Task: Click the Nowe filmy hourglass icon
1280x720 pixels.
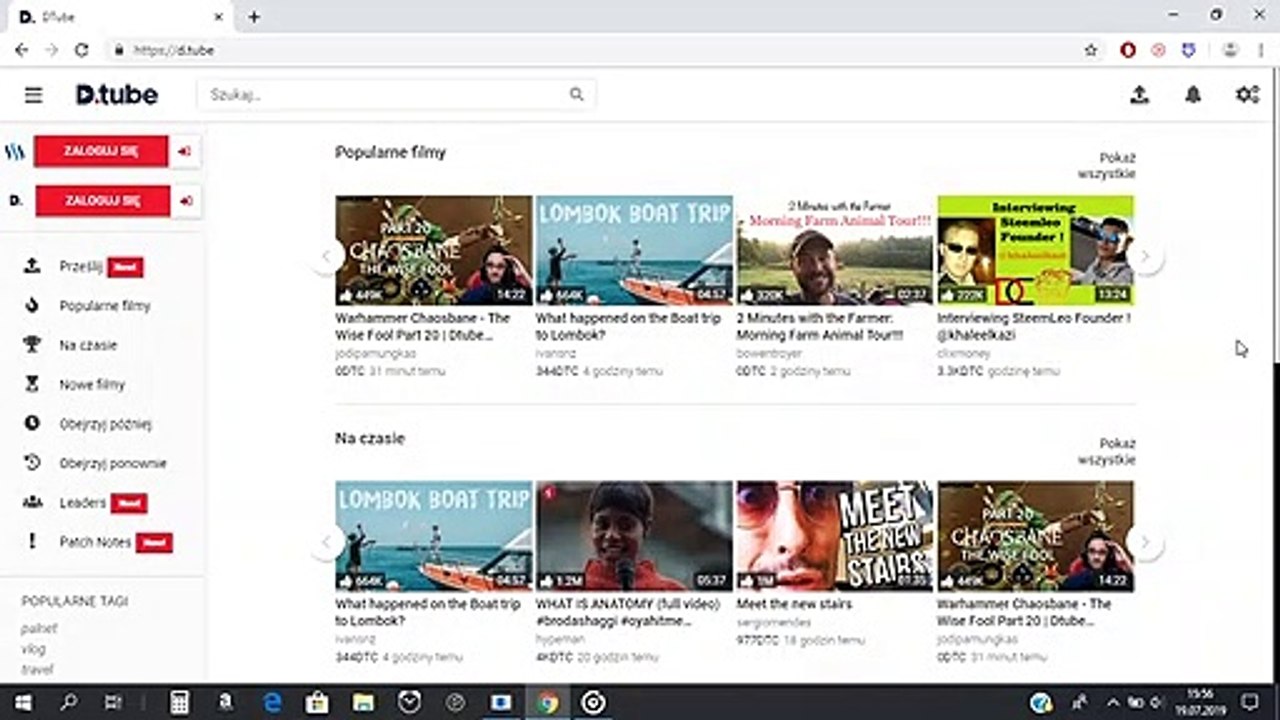Action: pyautogui.click(x=32, y=384)
